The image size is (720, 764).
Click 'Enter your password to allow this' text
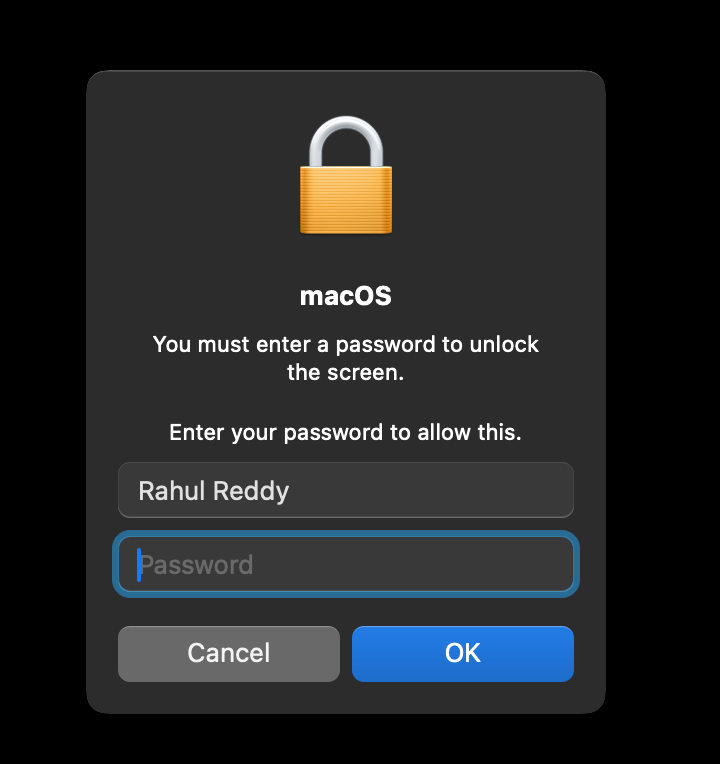(345, 433)
